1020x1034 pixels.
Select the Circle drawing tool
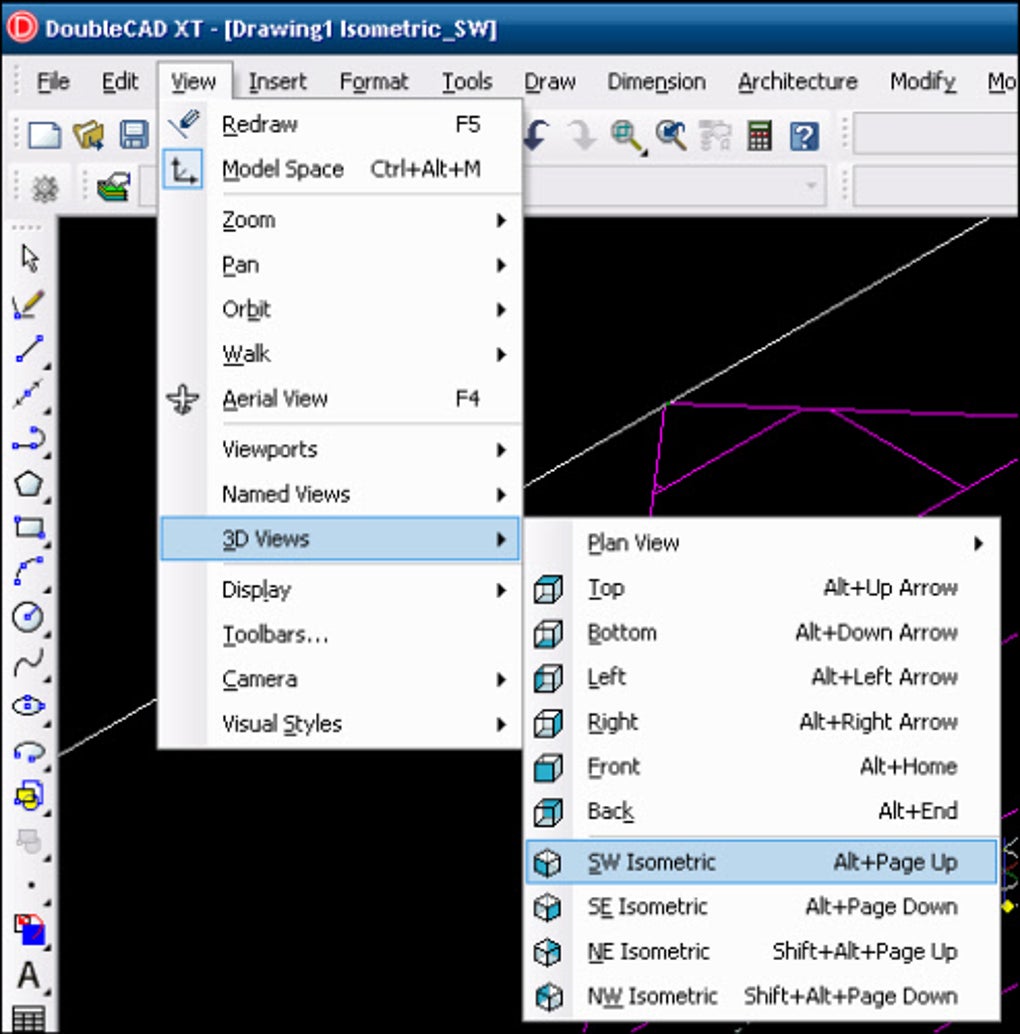(x=28, y=617)
